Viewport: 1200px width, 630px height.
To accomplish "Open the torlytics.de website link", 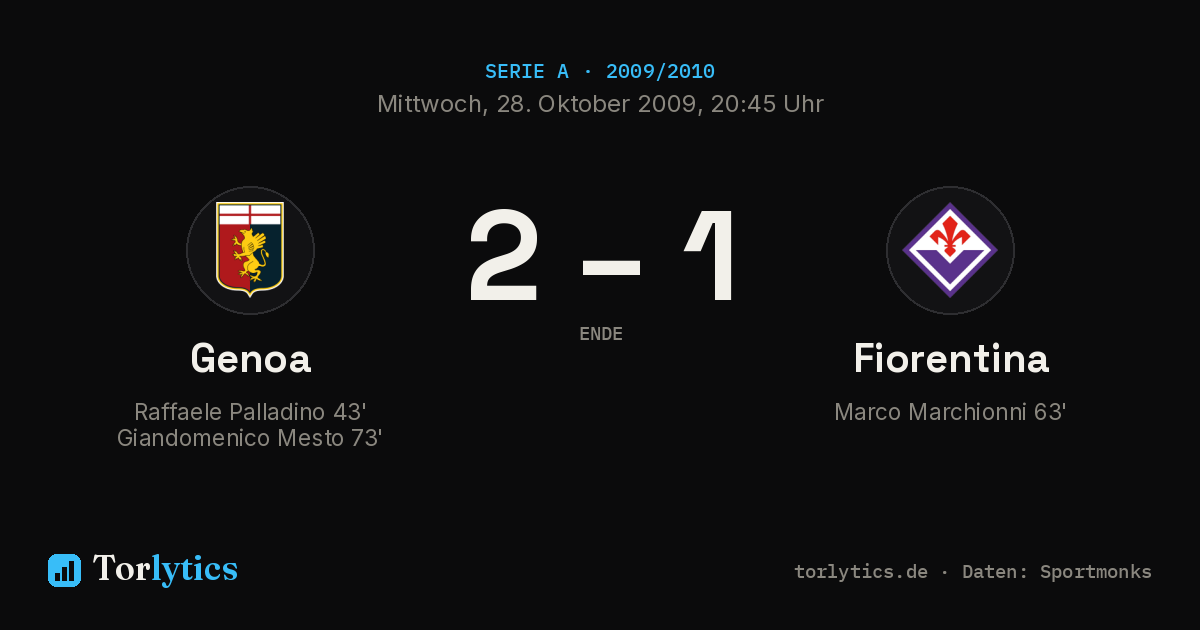I will click(x=861, y=572).
